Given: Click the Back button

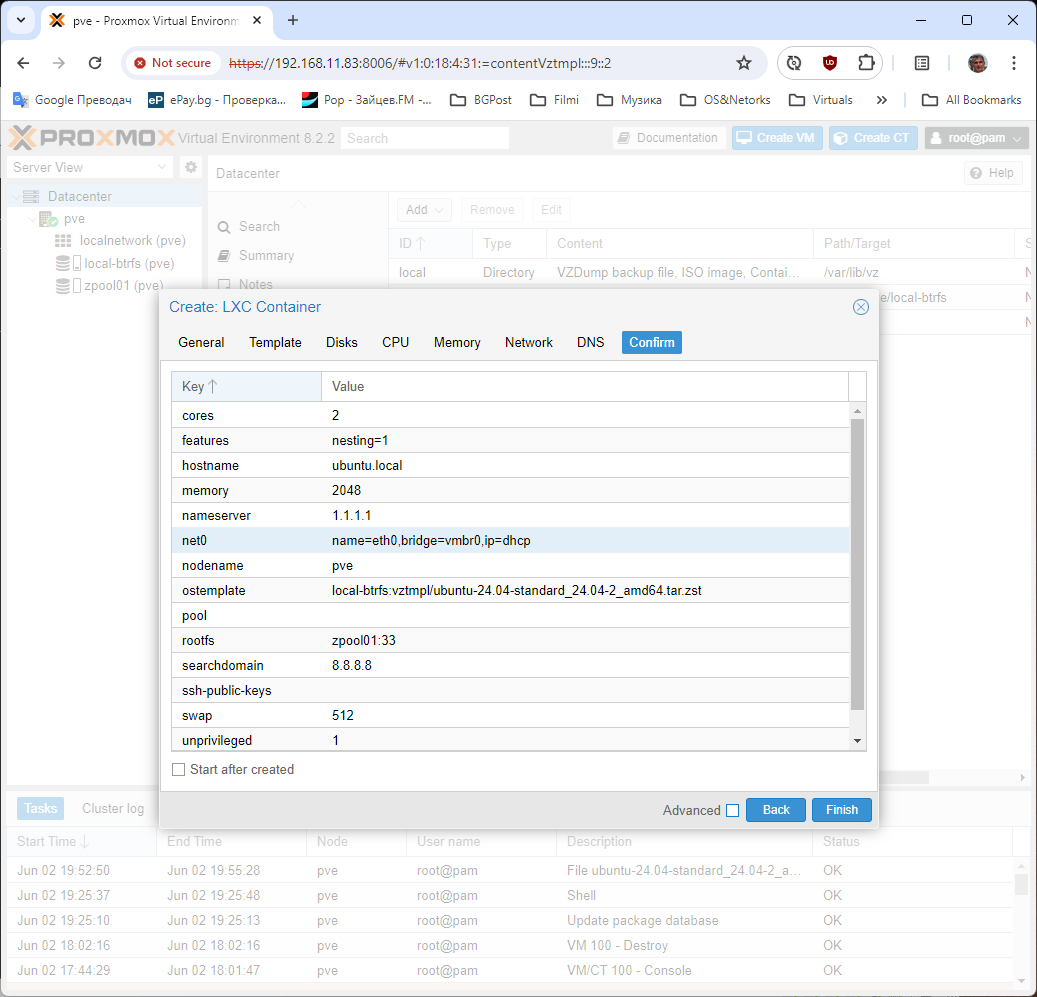Looking at the screenshot, I should click(x=776, y=810).
